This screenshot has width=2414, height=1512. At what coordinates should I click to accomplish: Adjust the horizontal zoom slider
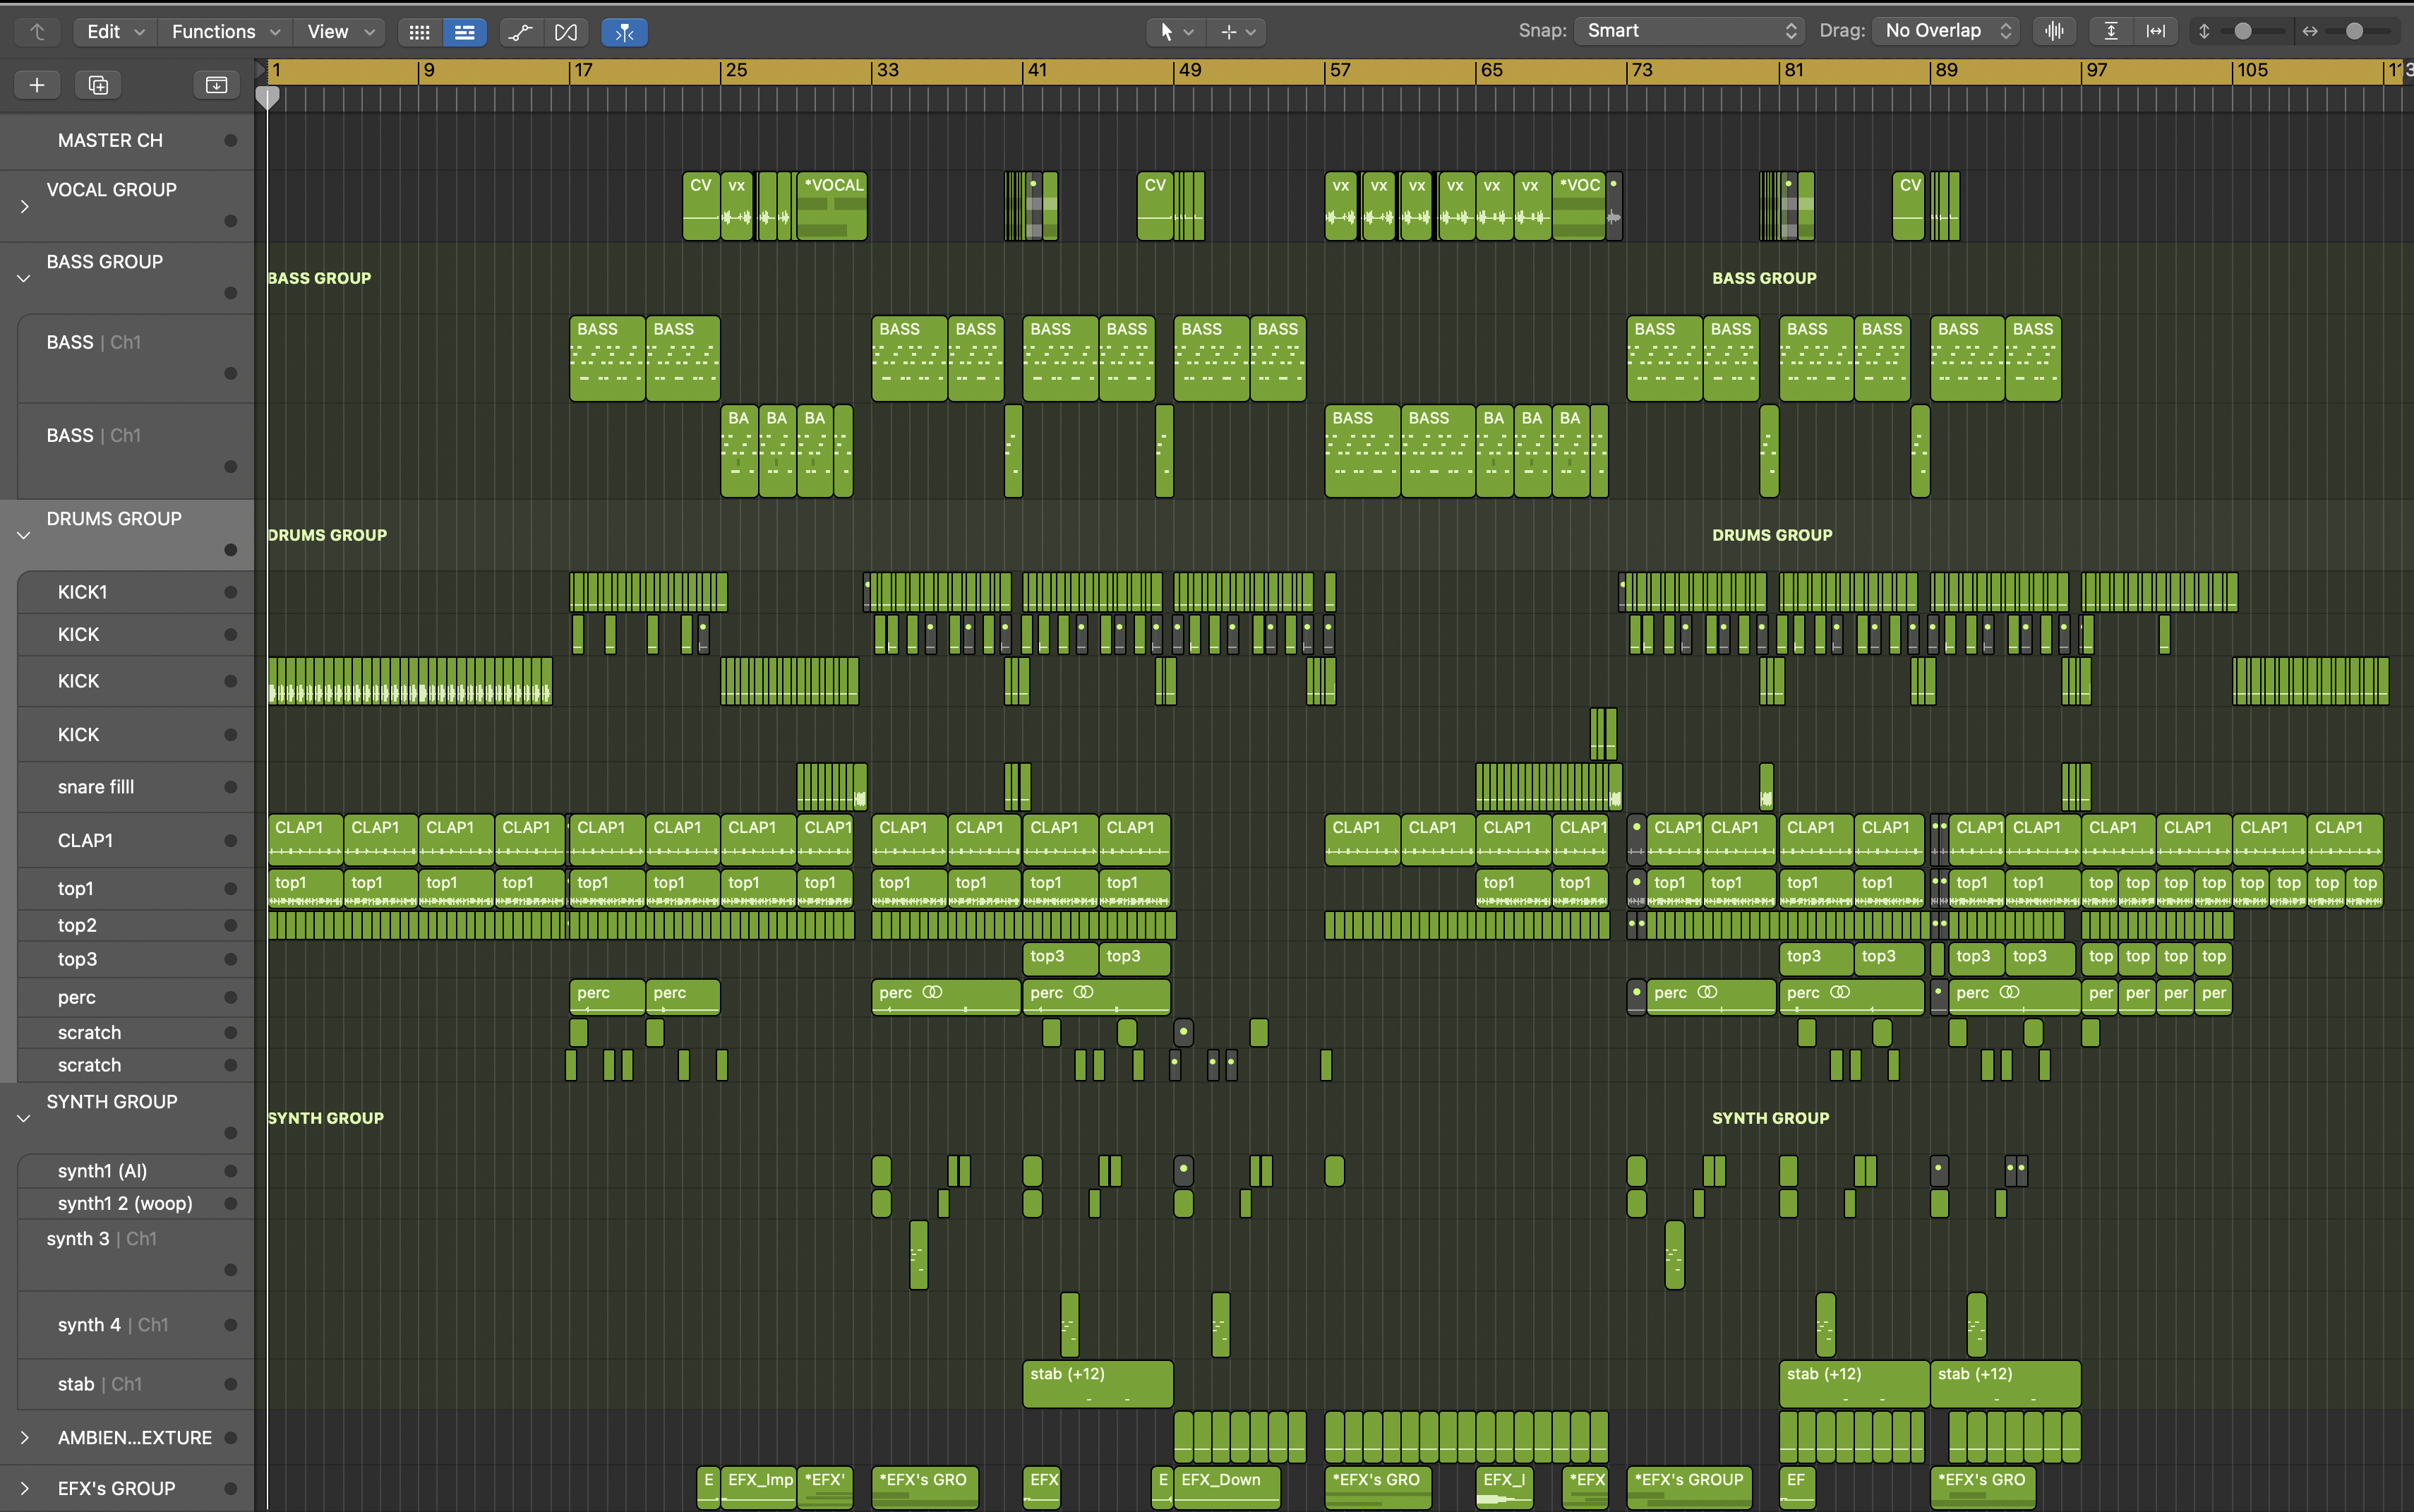click(x=2354, y=31)
